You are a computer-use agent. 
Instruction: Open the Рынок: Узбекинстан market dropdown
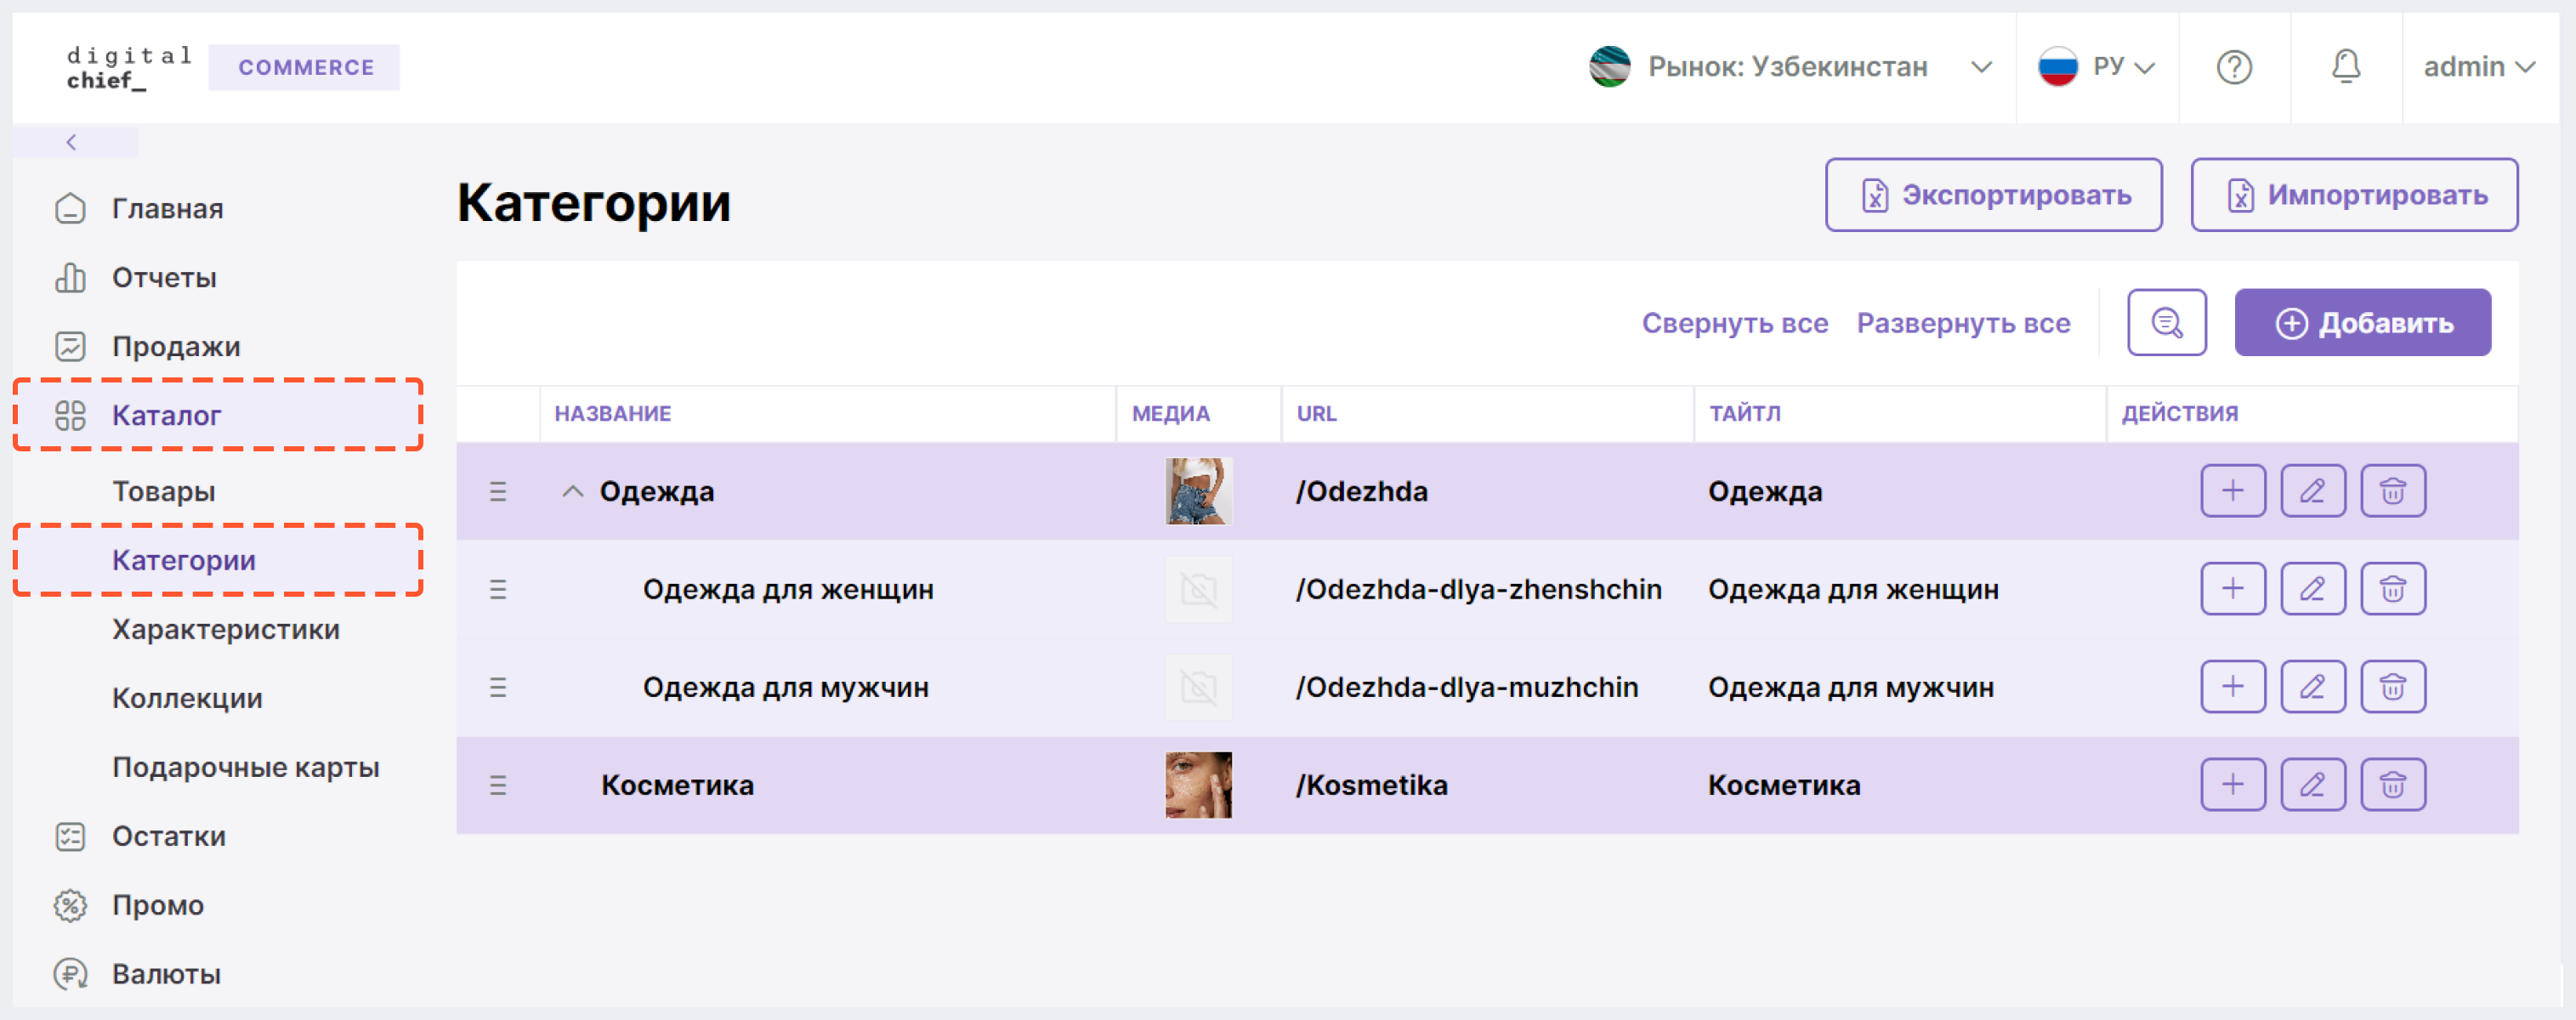click(1790, 67)
